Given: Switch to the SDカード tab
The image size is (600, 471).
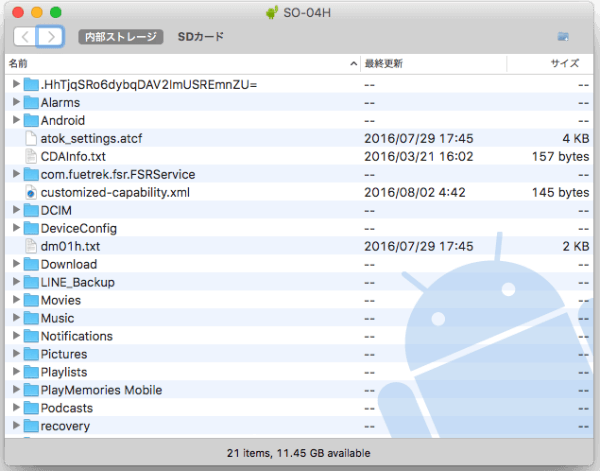Looking at the screenshot, I should (201, 37).
